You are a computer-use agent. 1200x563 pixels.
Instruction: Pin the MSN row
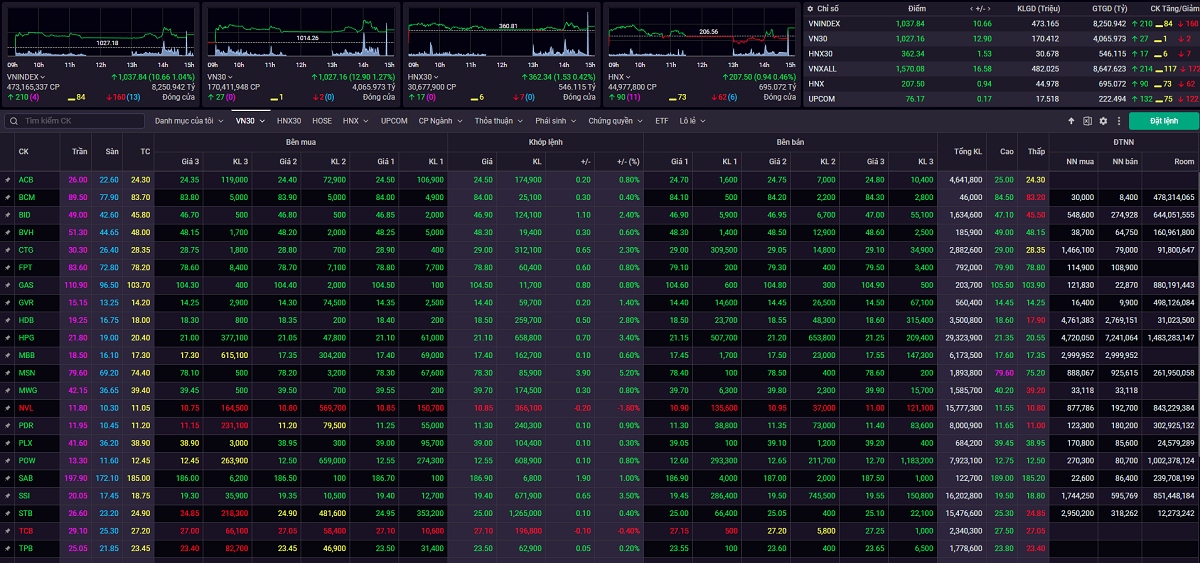(x=7, y=372)
